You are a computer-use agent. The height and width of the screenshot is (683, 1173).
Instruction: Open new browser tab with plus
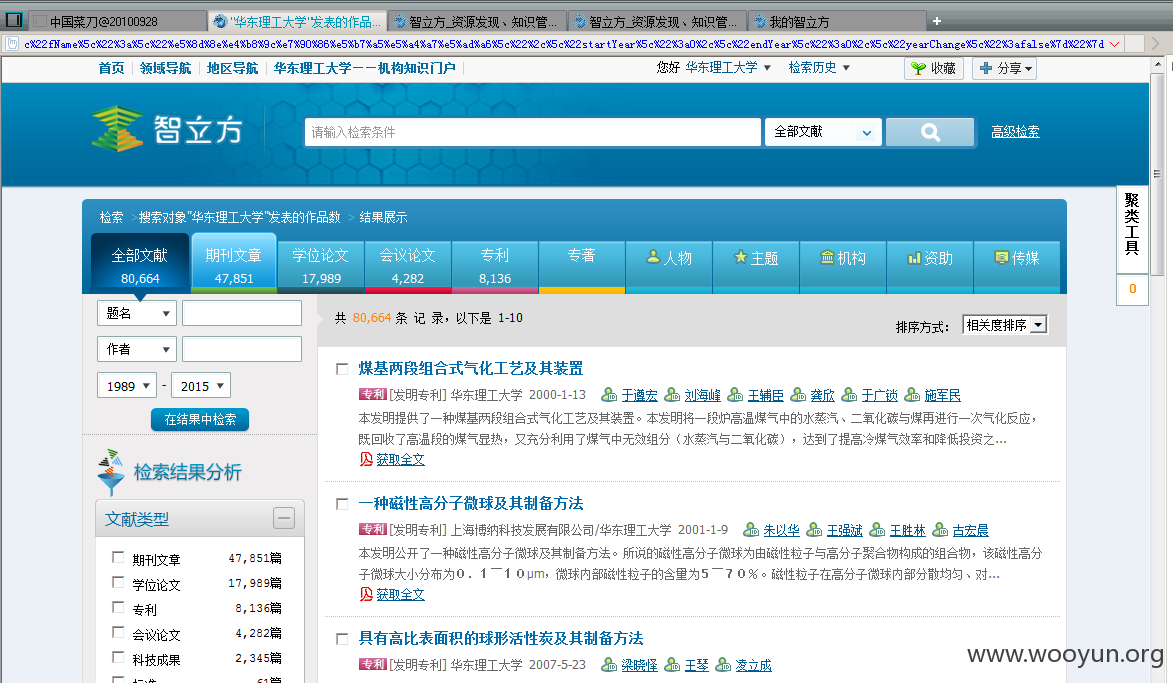(937, 21)
